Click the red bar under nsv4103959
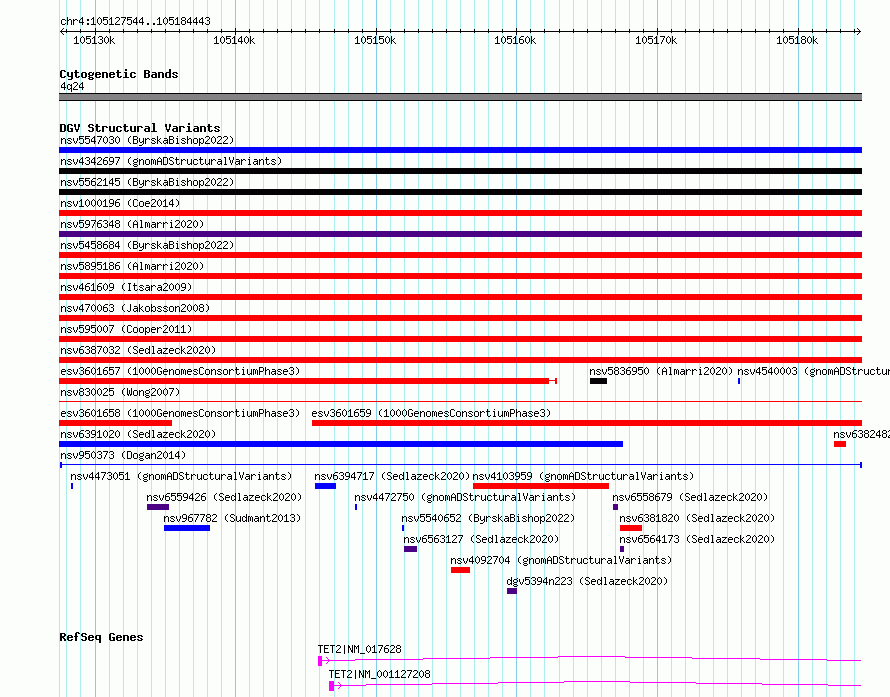The width and height of the screenshot is (890, 697). 540,486
